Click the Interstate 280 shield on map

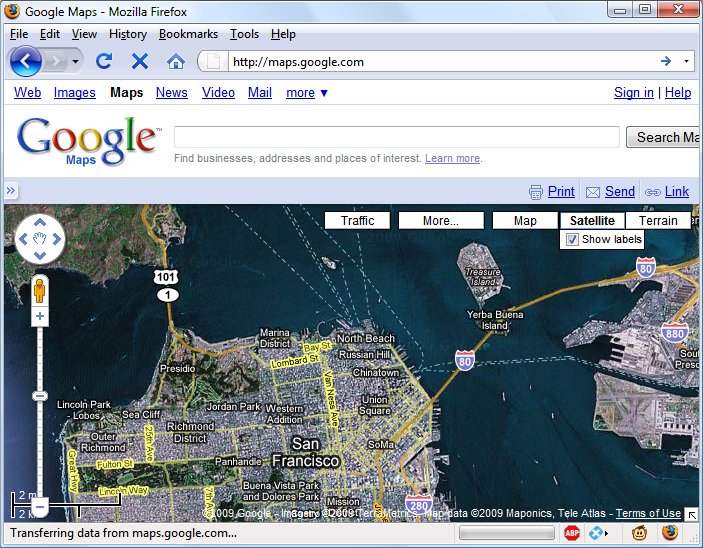pos(419,504)
